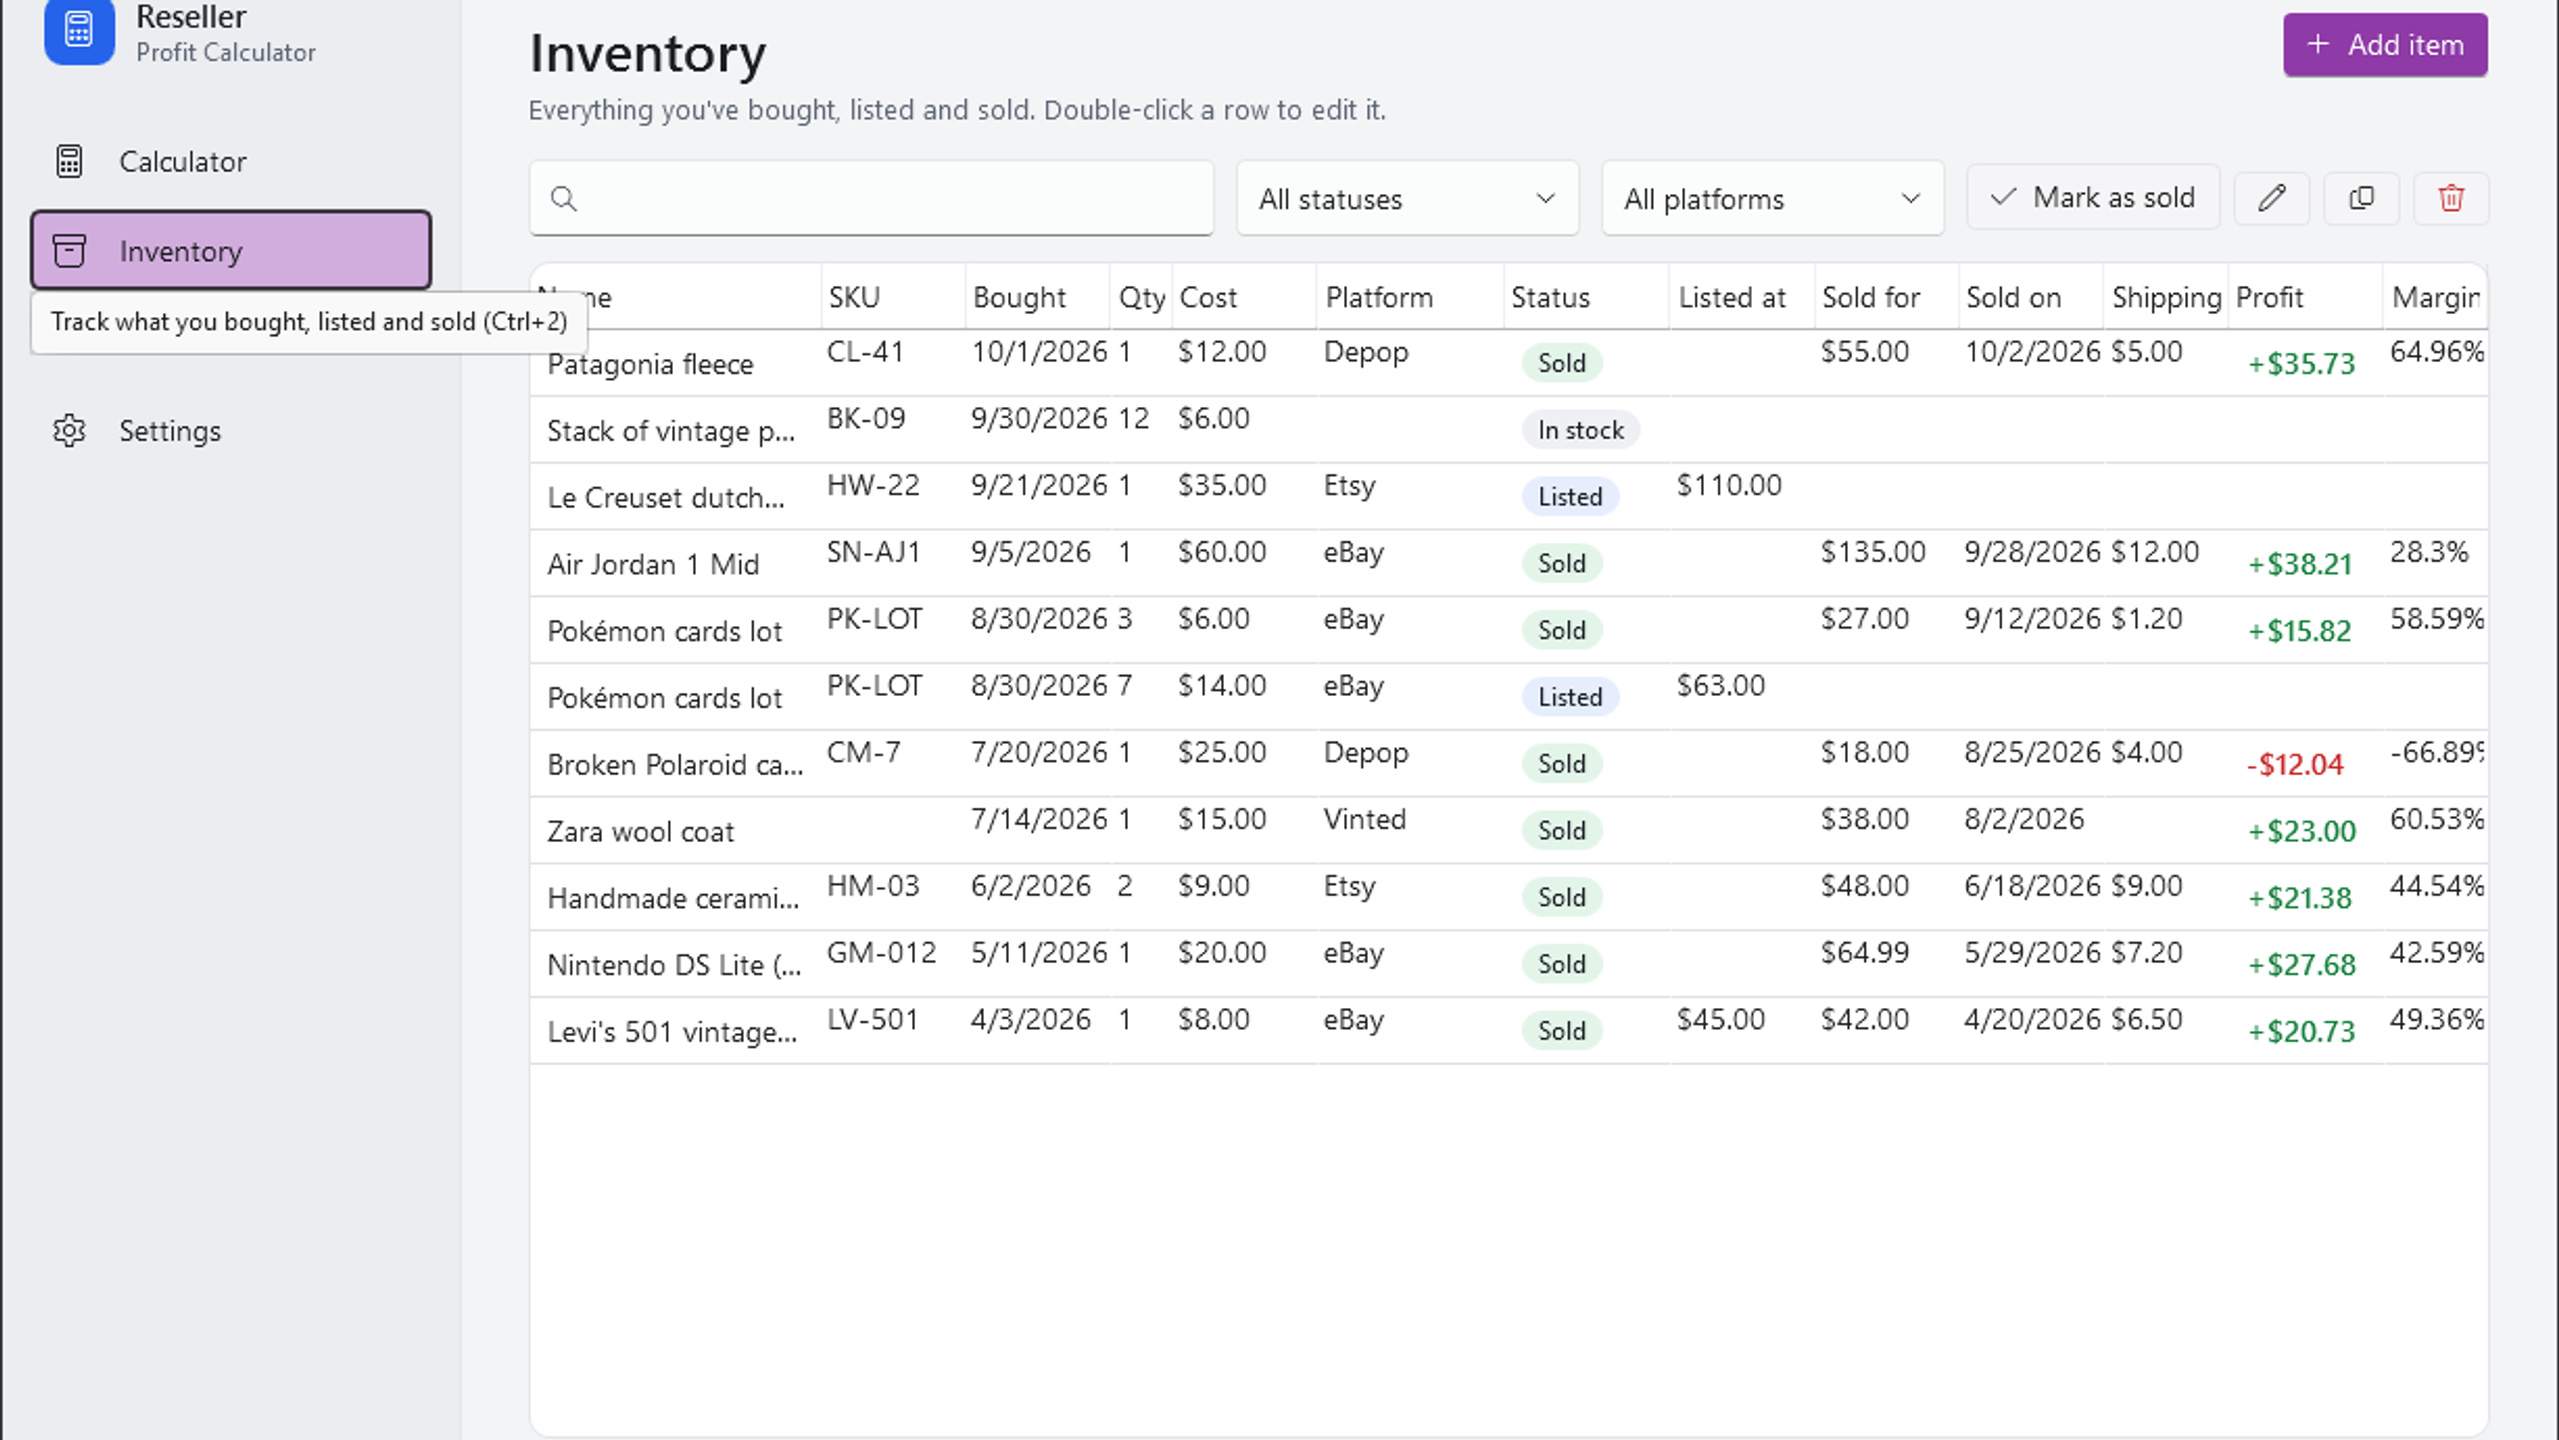Click the Mark as sold button
This screenshot has width=2559, height=1440.
coord(2093,197)
